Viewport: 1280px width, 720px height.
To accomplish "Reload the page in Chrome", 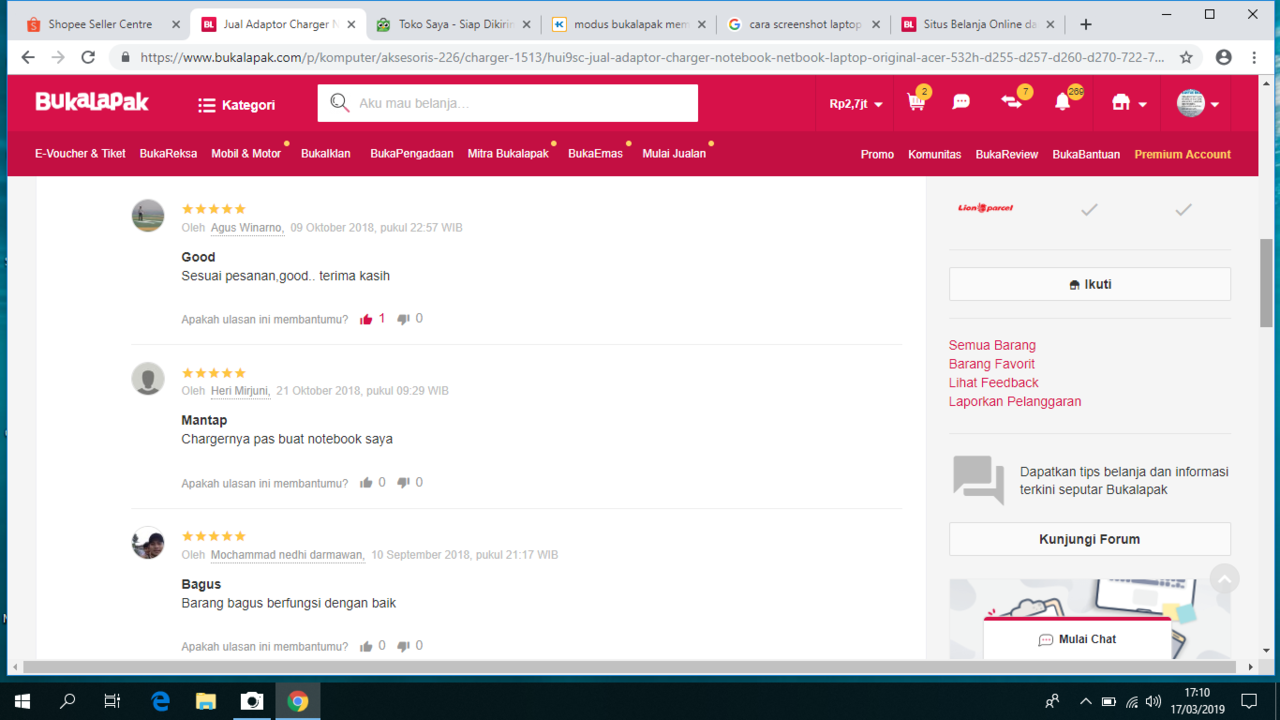I will click(88, 57).
